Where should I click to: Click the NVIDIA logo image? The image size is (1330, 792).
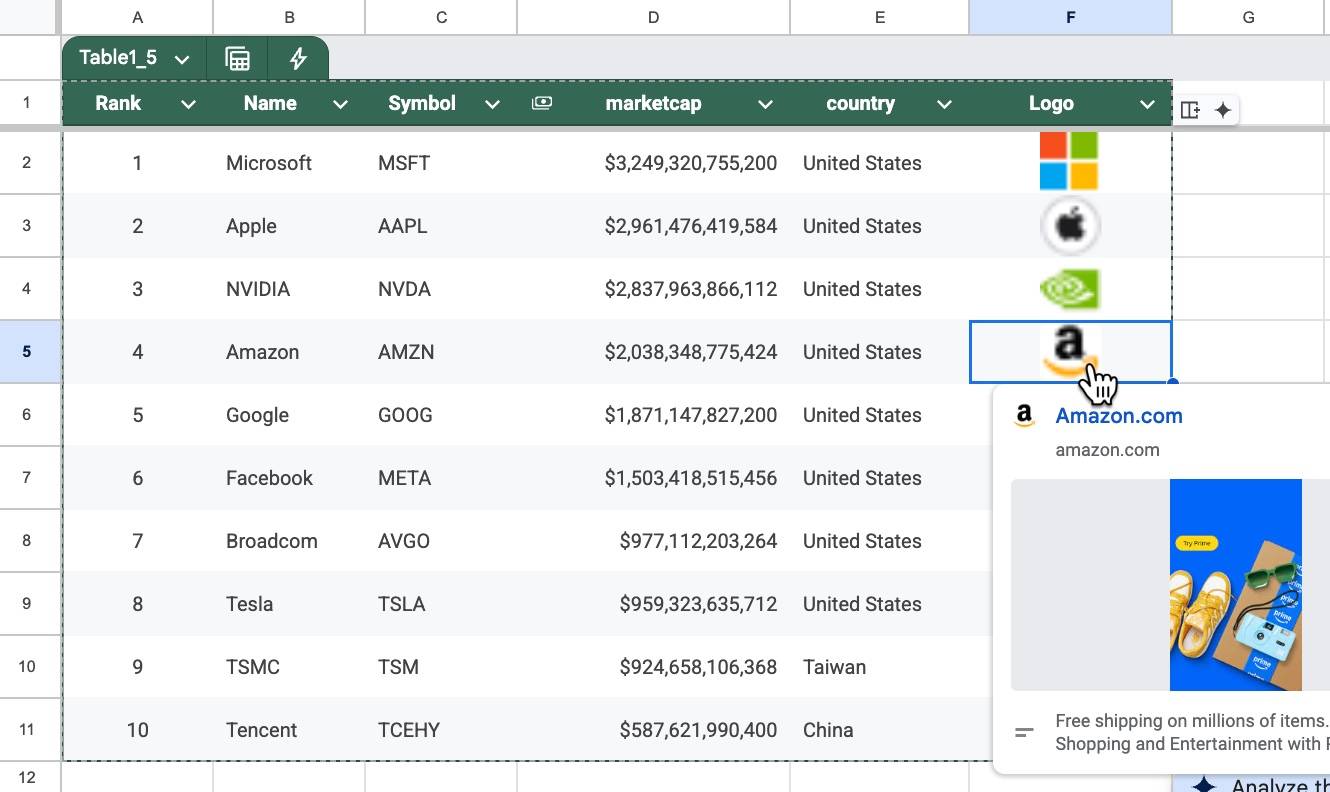tap(1070, 289)
